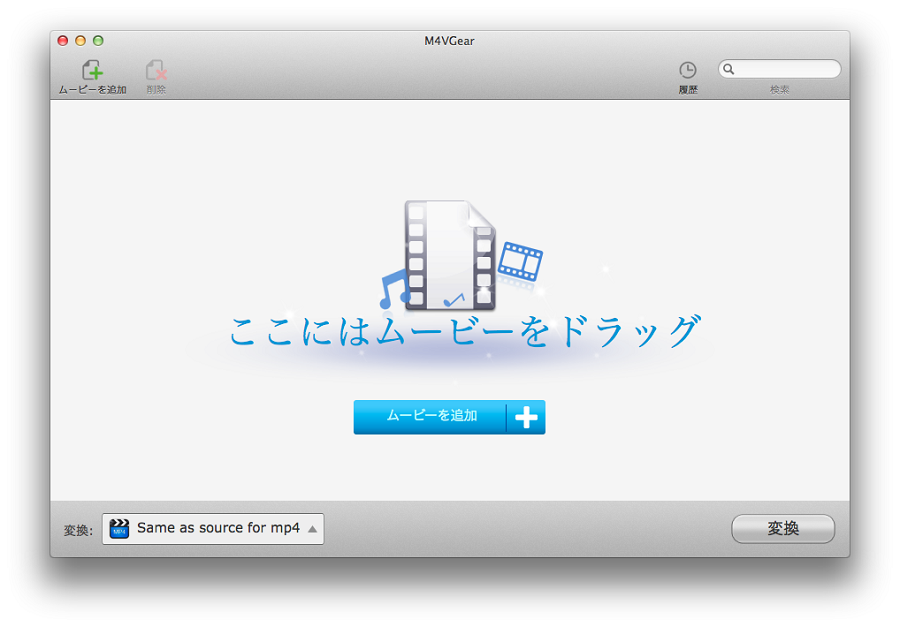
Task: Click the small blue film frame icon
Action: coord(520,261)
